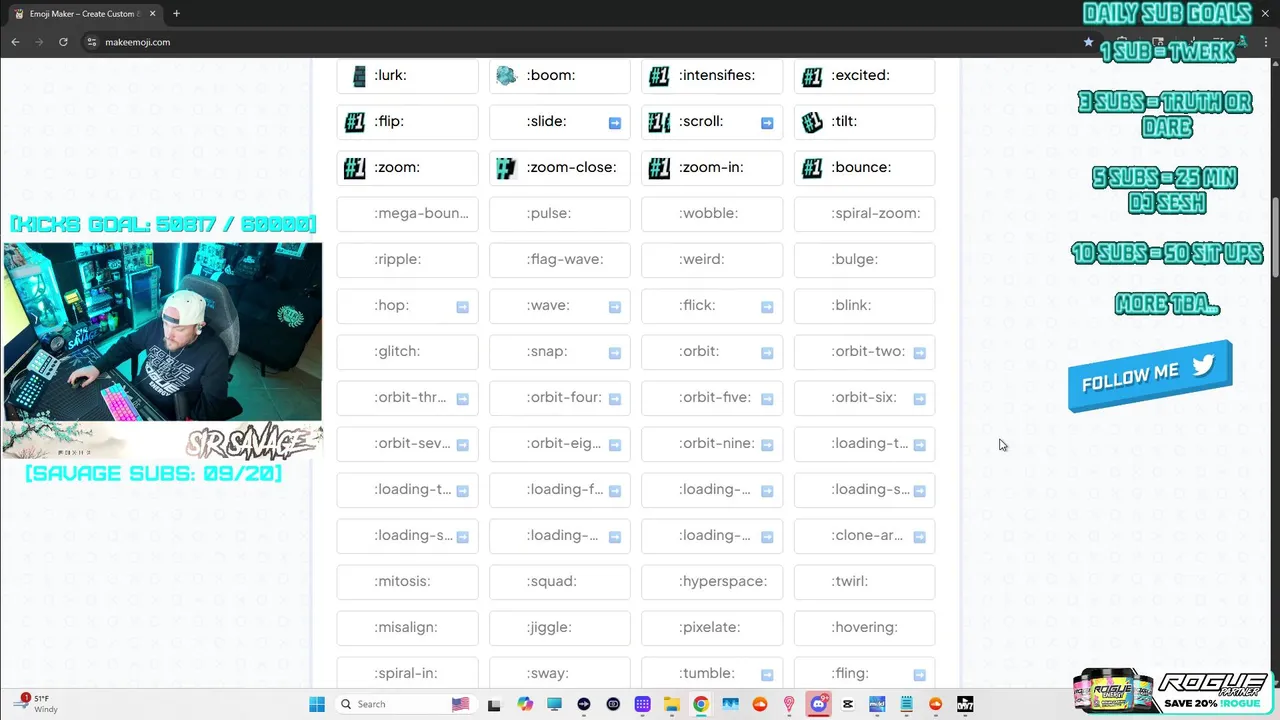This screenshot has width=1280, height=720.
Task: Open Google Chrome from the taskbar
Action: [701, 704]
